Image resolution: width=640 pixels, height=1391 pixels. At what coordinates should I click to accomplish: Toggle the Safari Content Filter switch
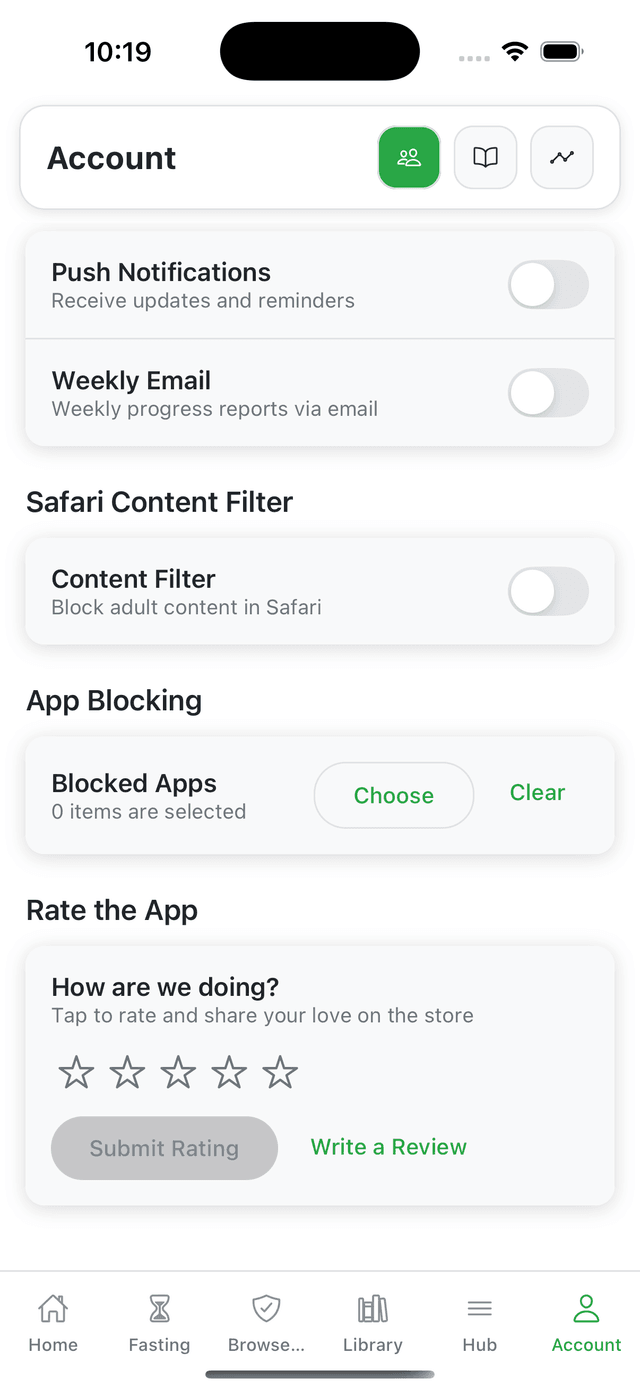(548, 591)
